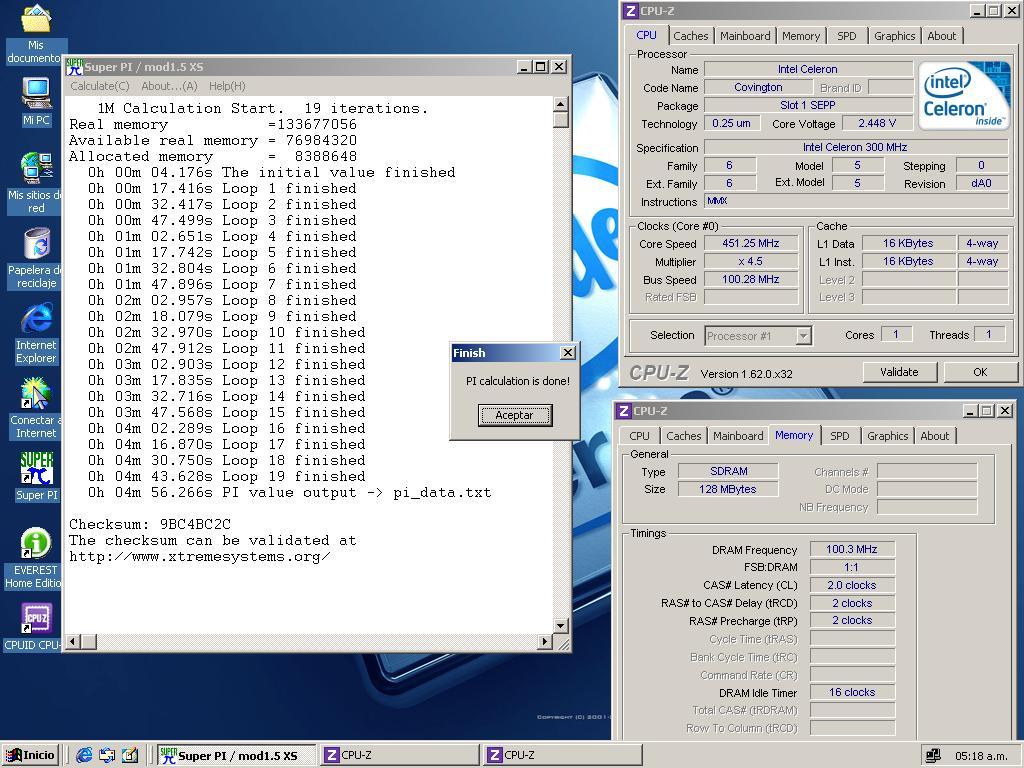Image resolution: width=1024 pixels, height=768 pixels.
Task: Click Super PI horizontal scrollbar left arrow
Action: click(73, 642)
